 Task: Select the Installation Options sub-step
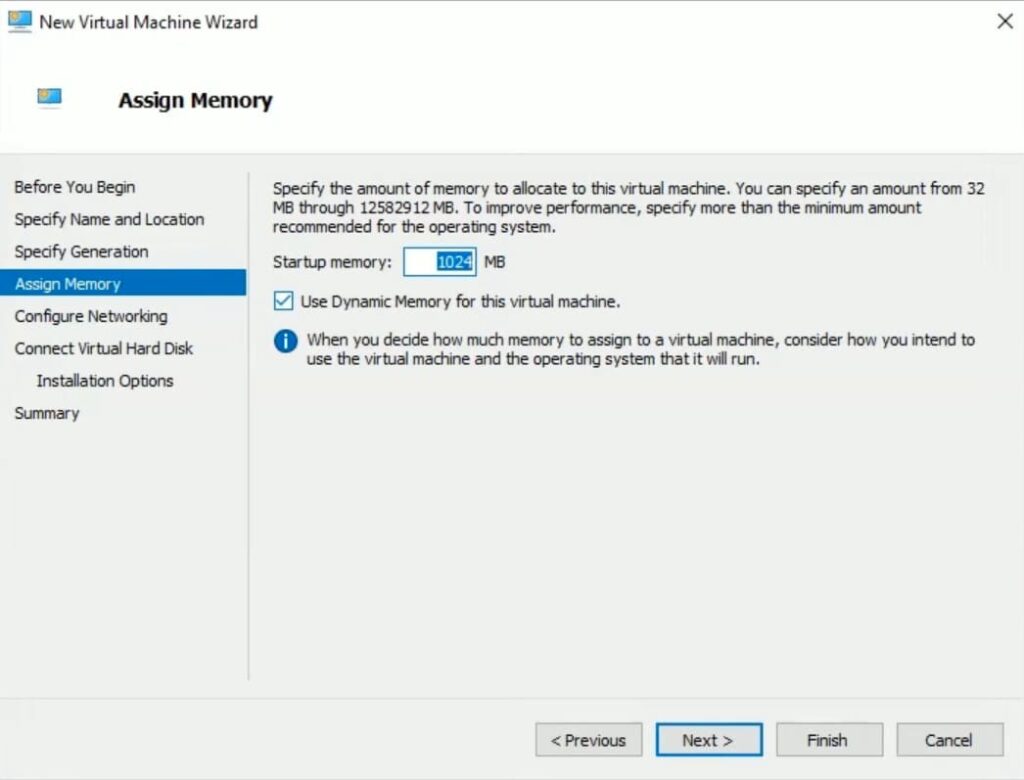coord(105,381)
